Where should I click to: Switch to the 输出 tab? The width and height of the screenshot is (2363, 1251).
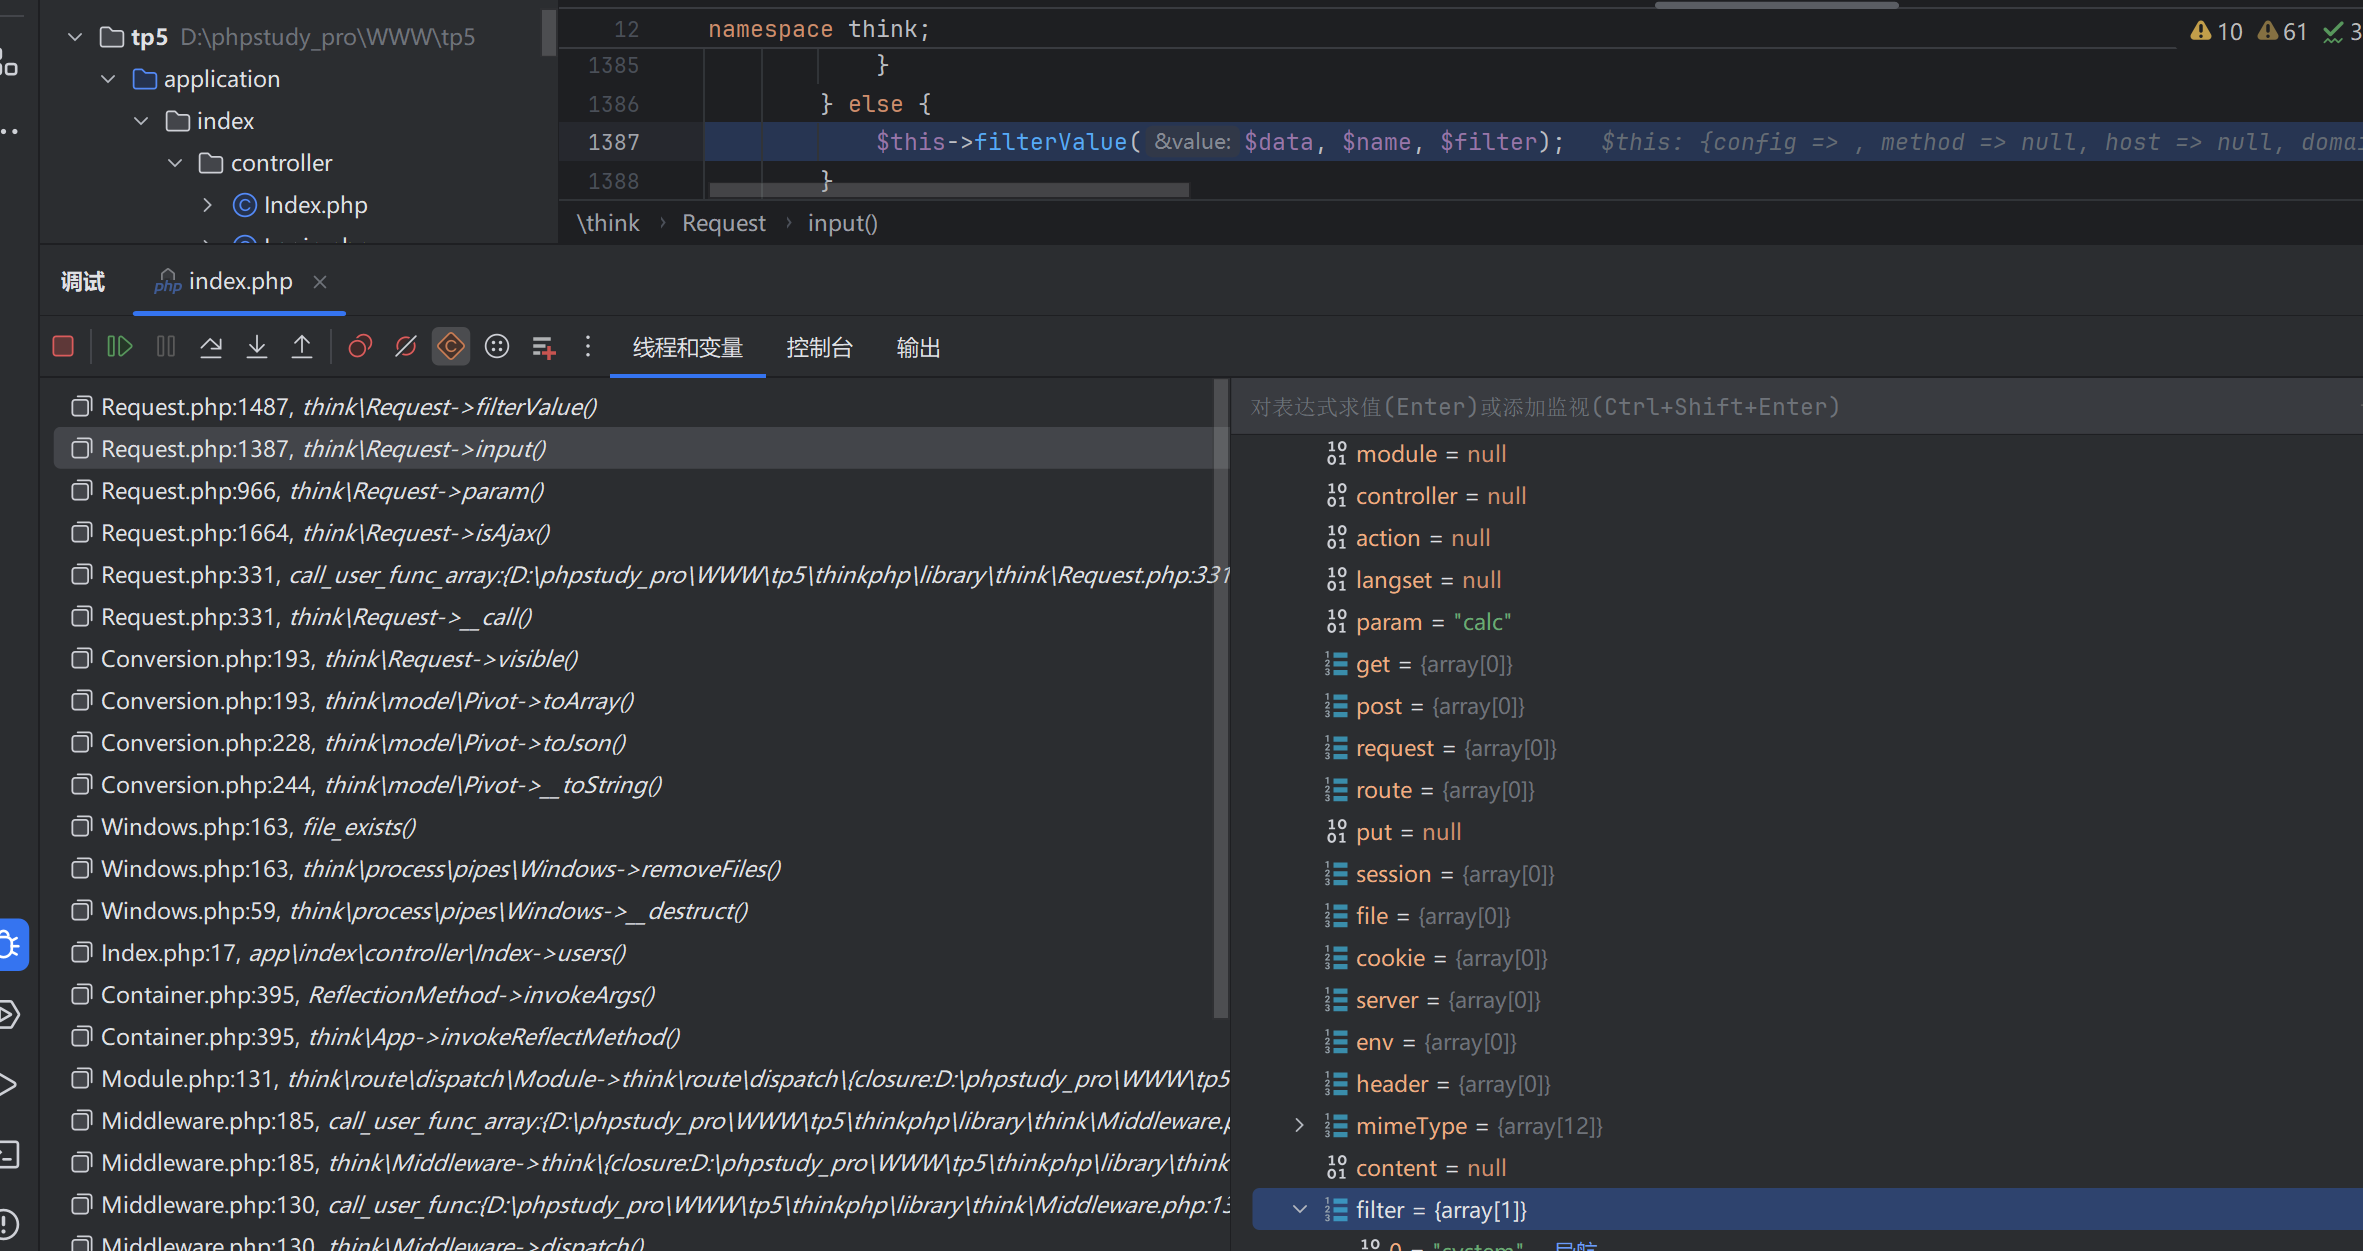click(x=918, y=348)
